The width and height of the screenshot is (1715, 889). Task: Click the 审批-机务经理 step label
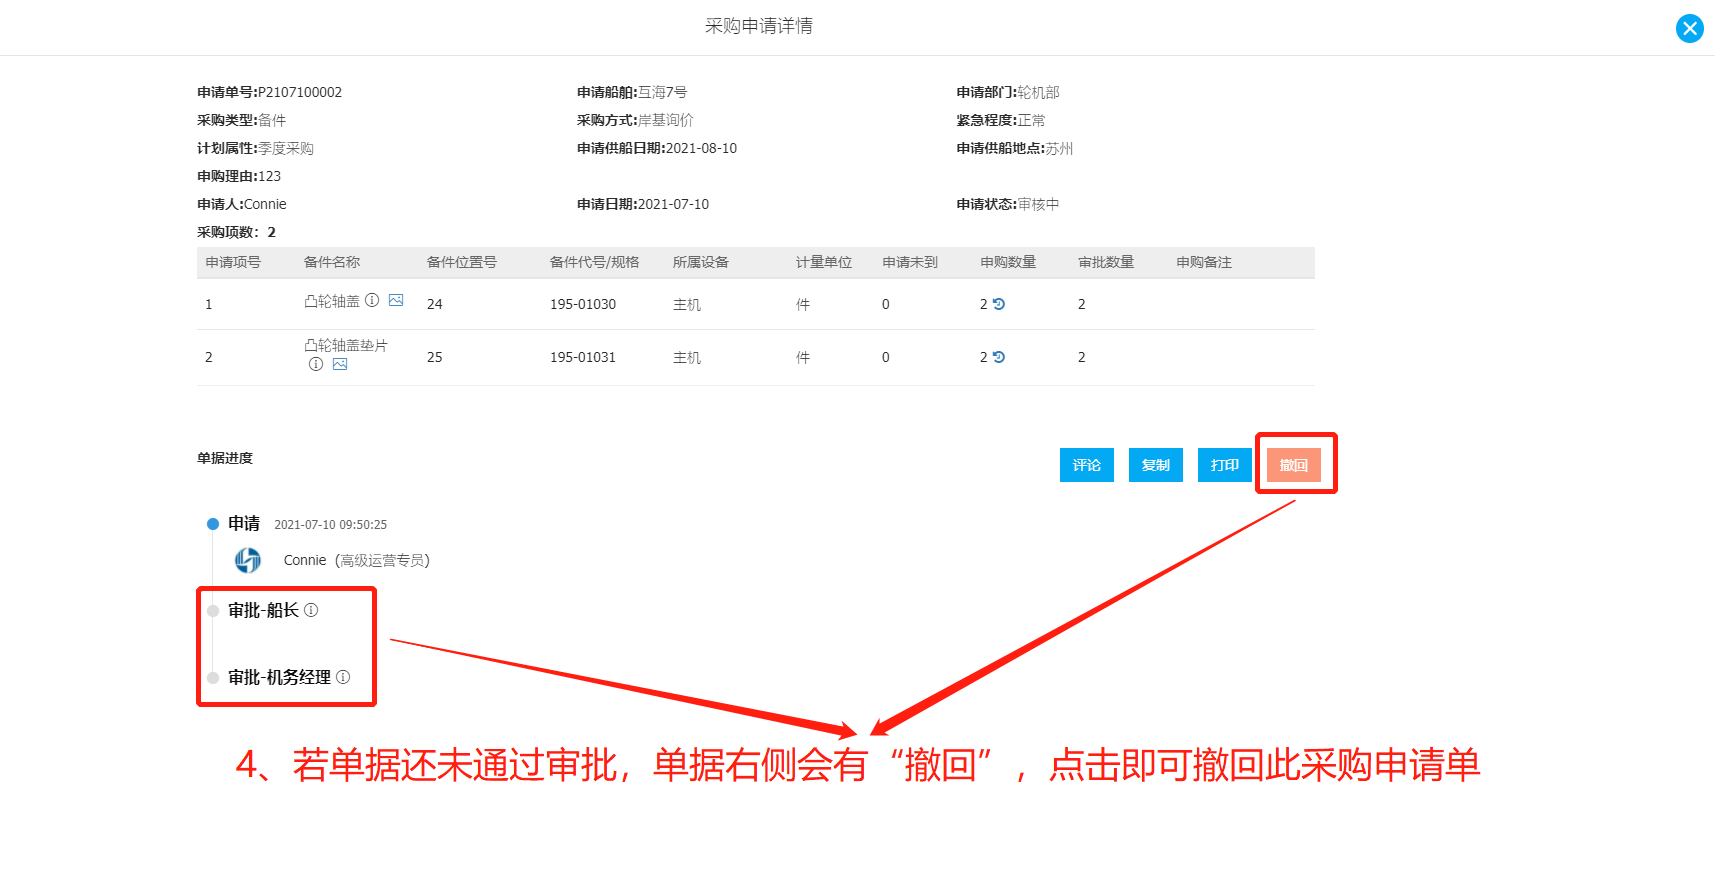(279, 677)
